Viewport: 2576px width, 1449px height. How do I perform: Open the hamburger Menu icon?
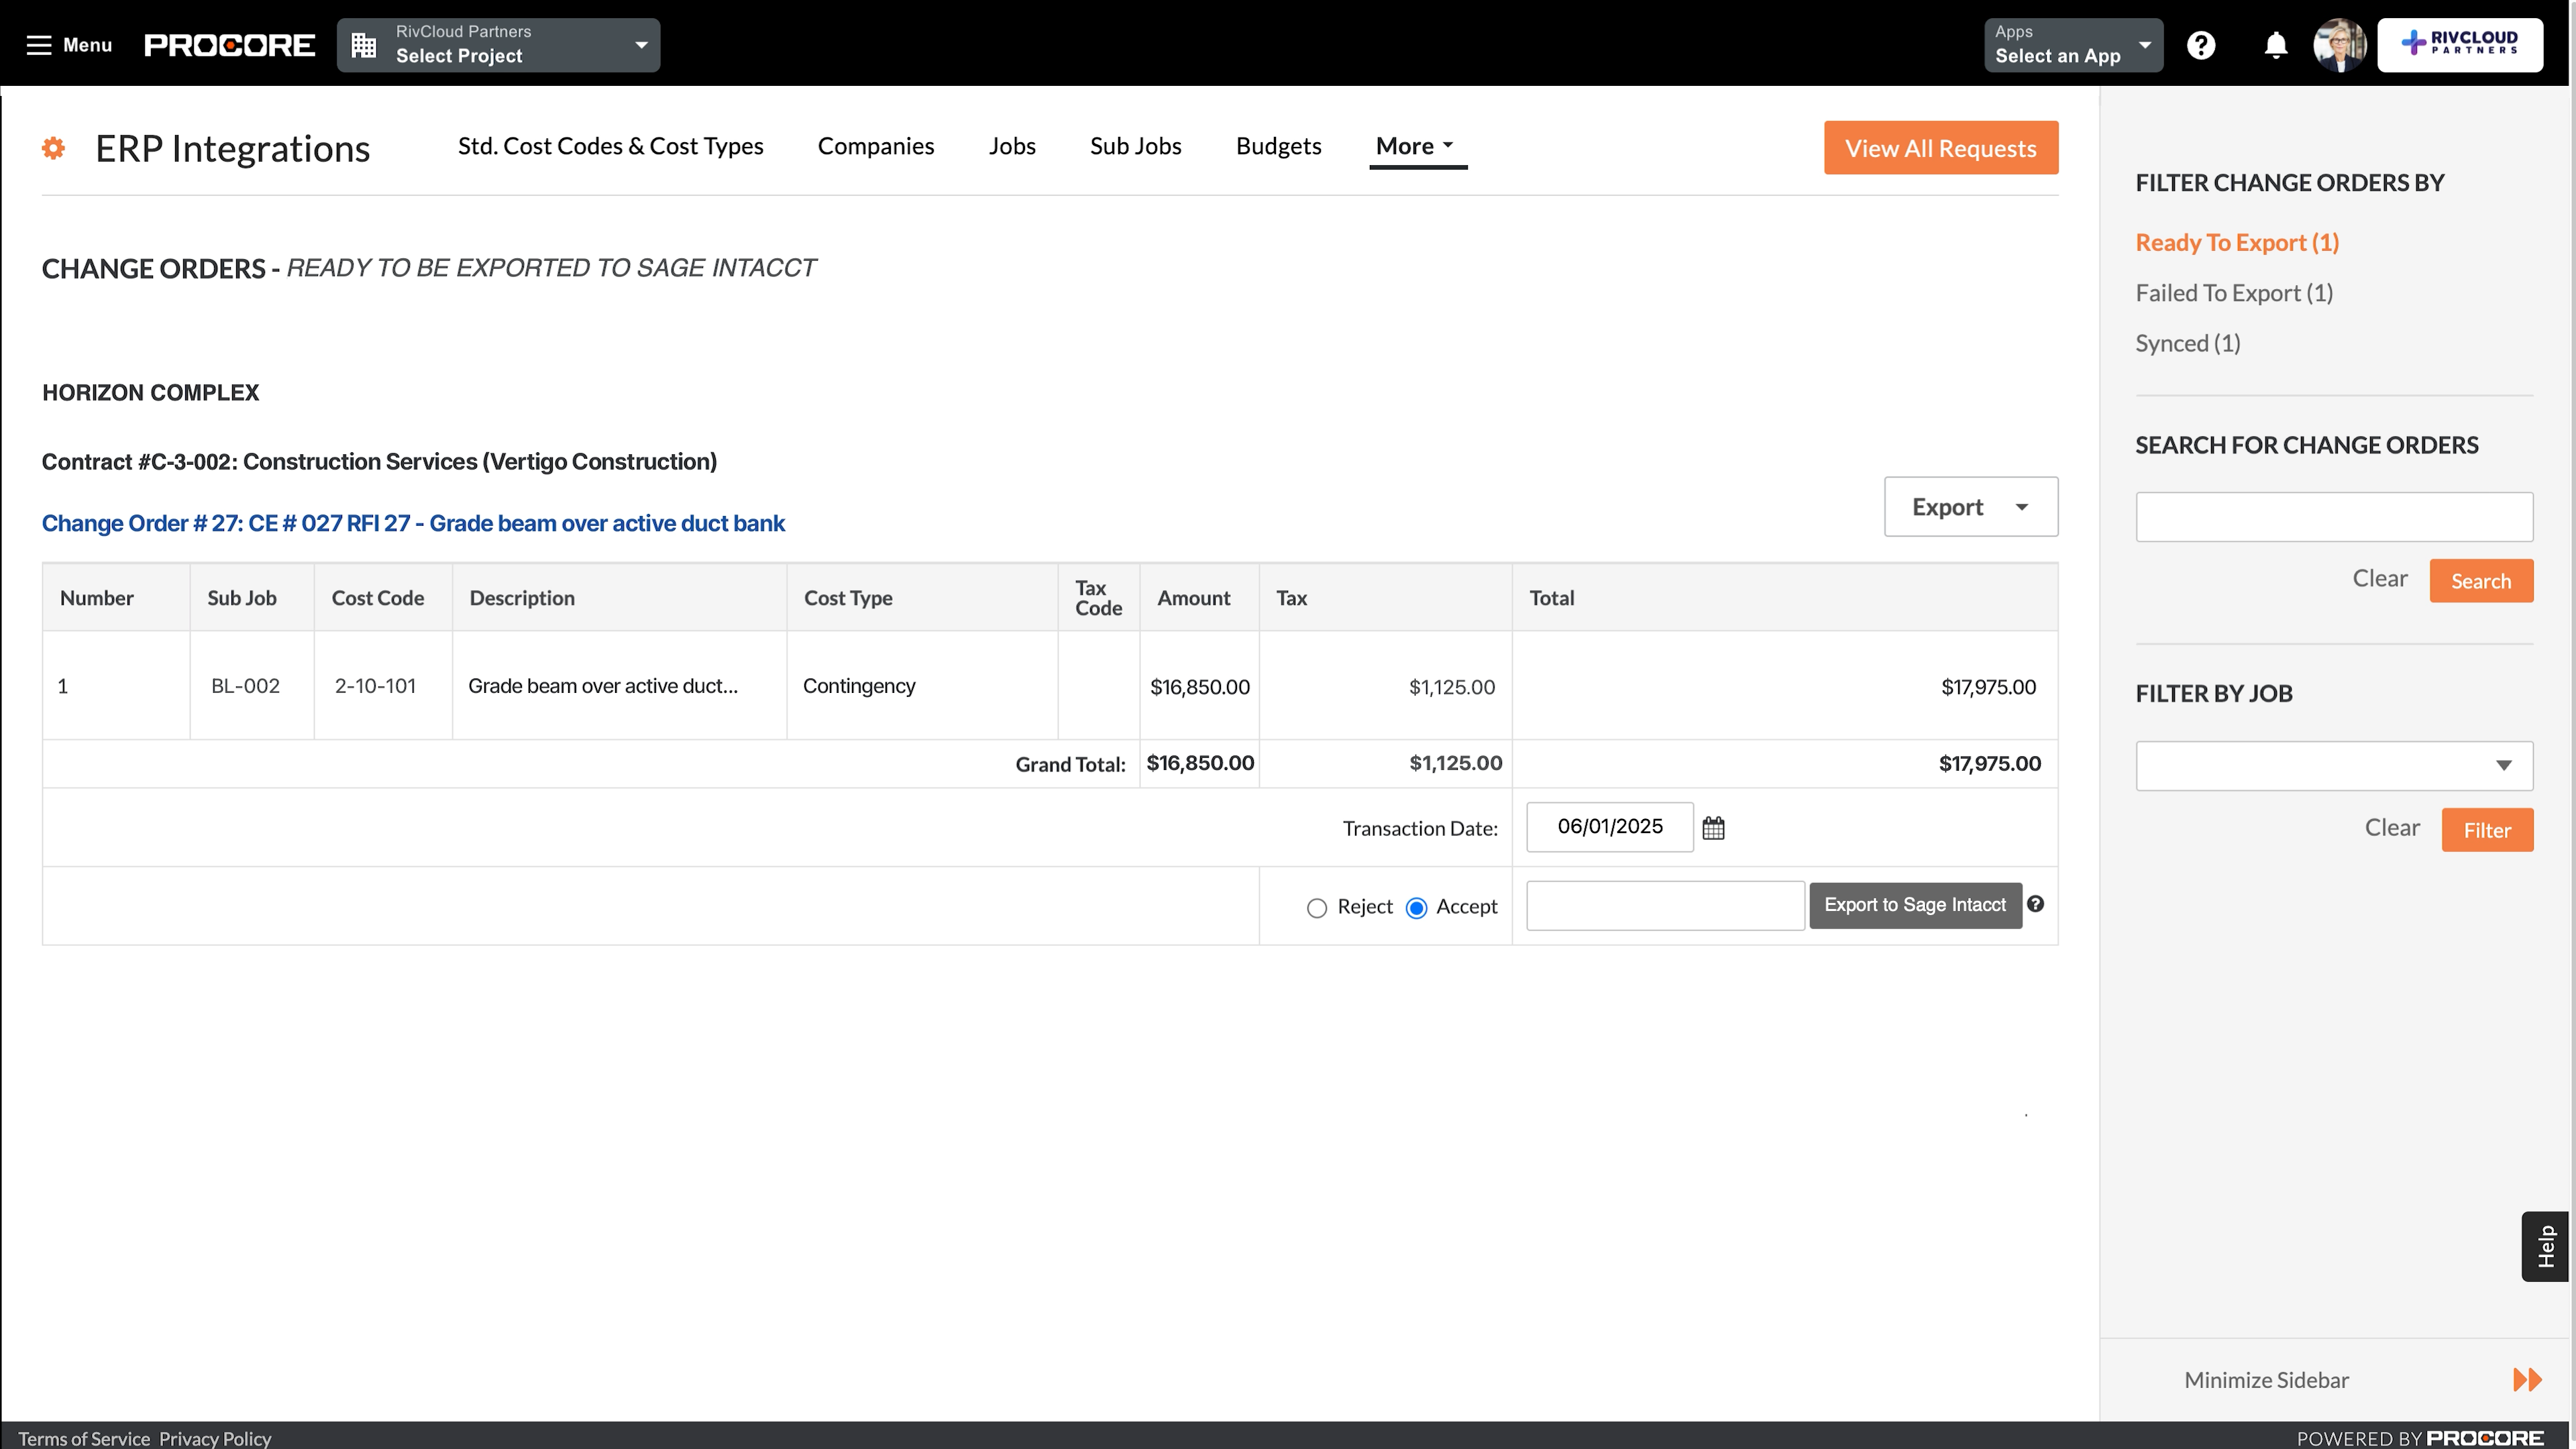click(x=39, y=45)
